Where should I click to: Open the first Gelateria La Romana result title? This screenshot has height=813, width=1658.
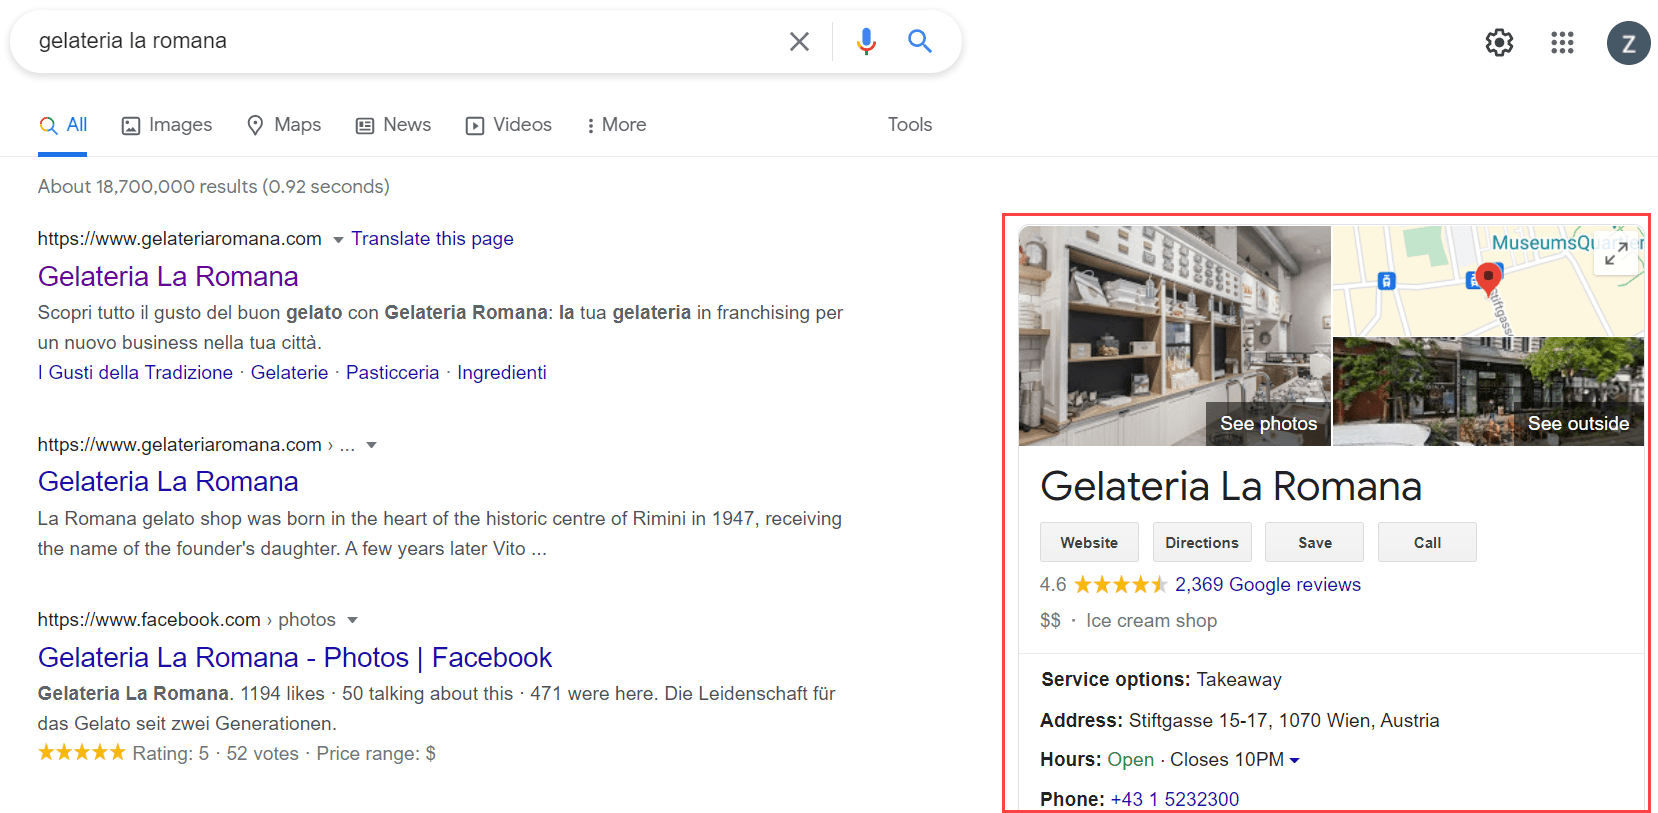click(168, 277)
